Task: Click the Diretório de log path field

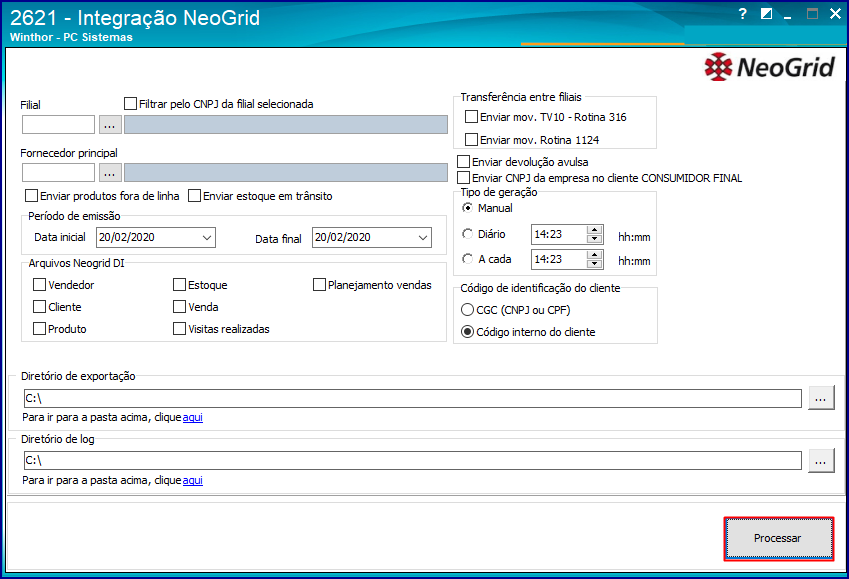Action: 413,461
